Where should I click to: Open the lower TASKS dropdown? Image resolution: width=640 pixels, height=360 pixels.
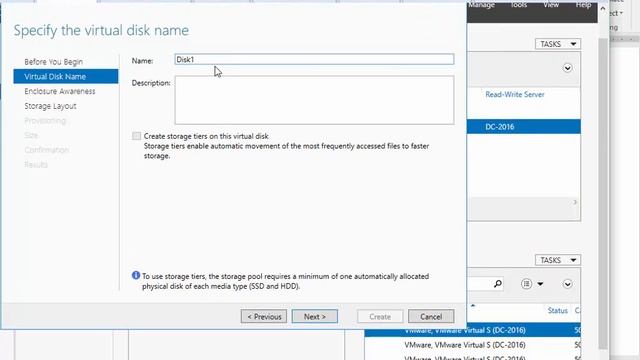558,260
